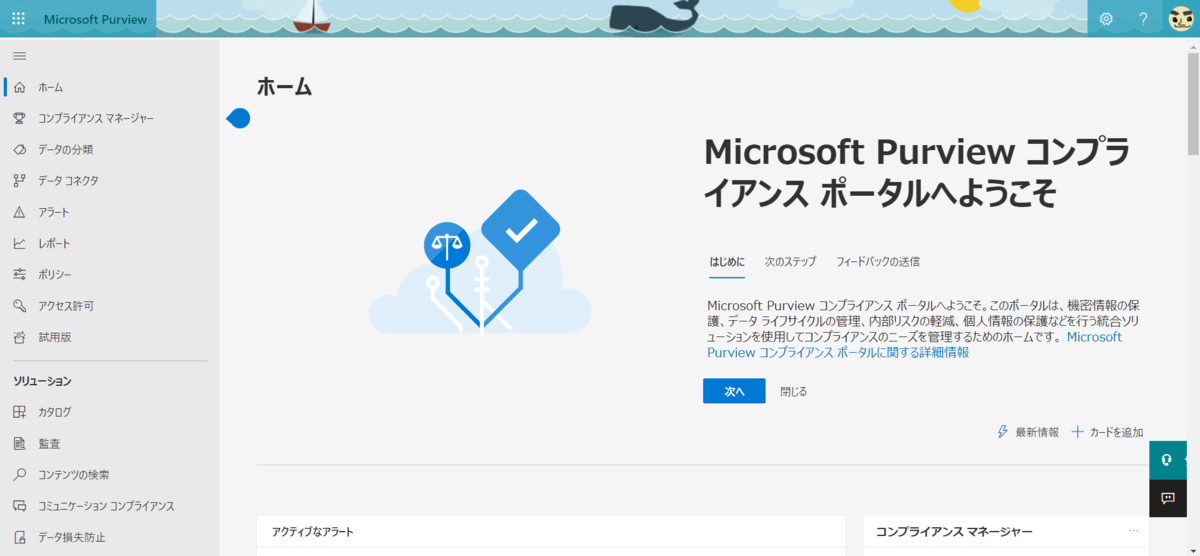1200x556 pixels.
Task: Click the コミュニケーション コンプライアンス icon
Action: (x=19, y=506)
